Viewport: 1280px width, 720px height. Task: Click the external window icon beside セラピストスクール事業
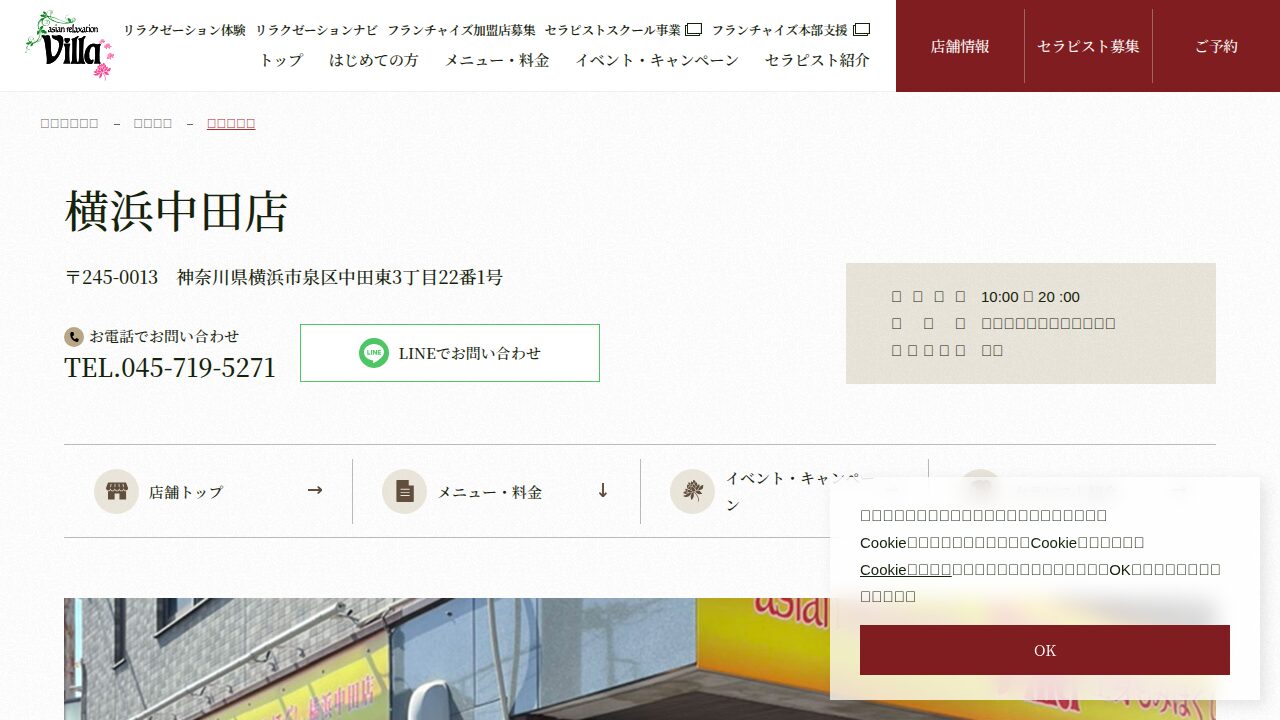point(694,30)
